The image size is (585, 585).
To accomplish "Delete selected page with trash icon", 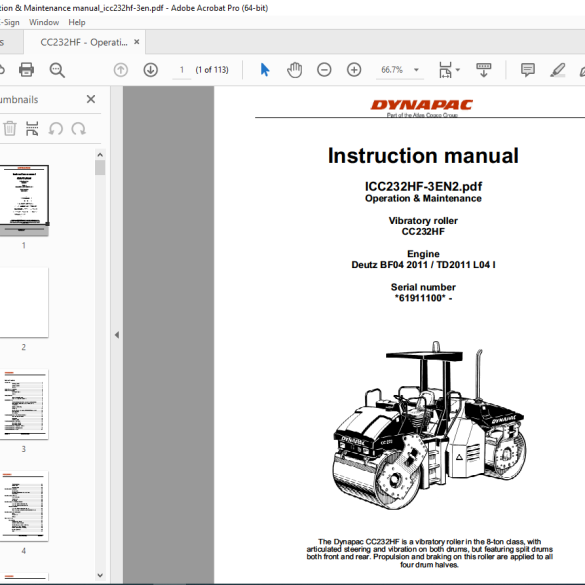I will 10,129.
